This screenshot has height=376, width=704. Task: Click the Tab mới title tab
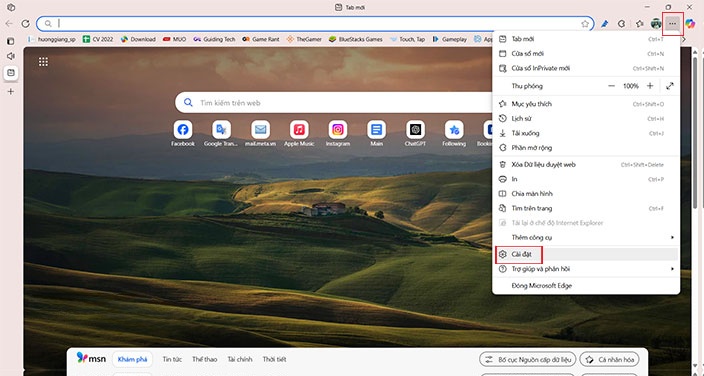[x=350, y=7]
